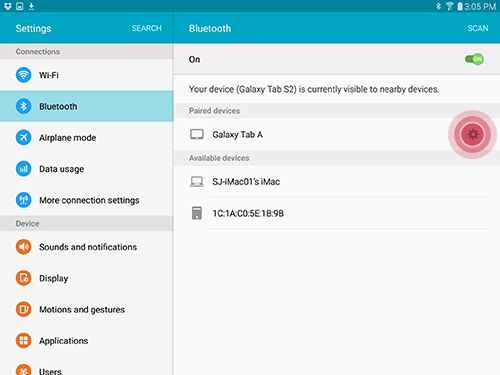Click the Applications grid icon
The height and width of the screenshot is (375, 500).
coord(23,340)
